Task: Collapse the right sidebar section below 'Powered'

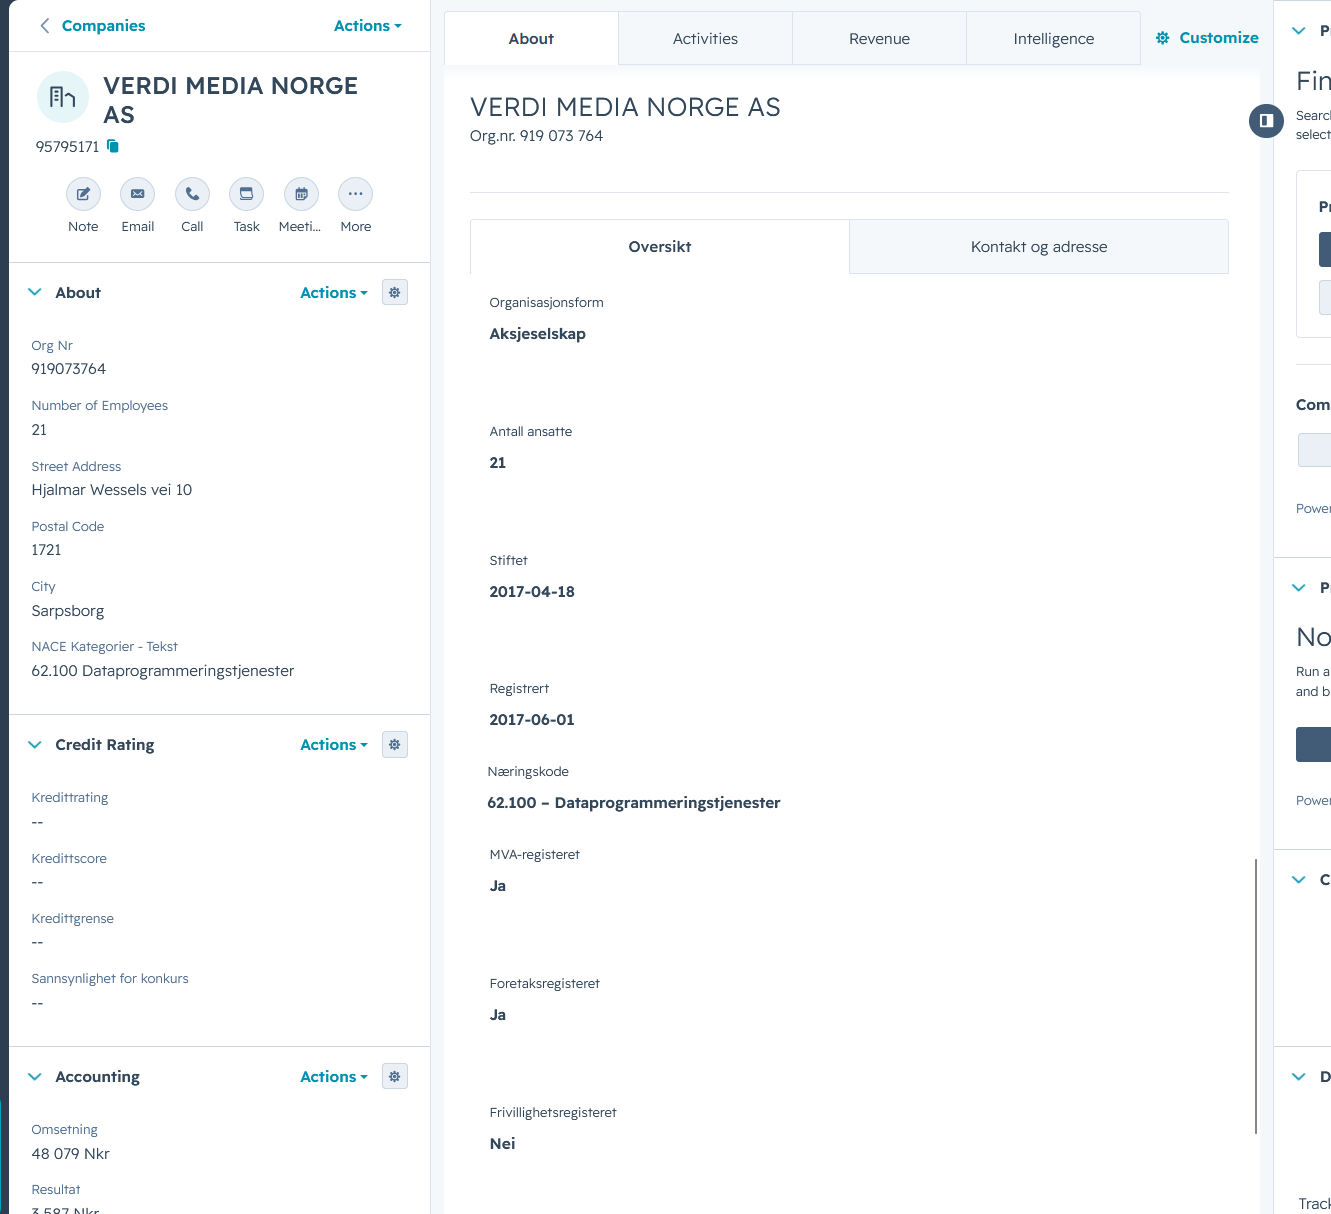Action: coord(1299,588)
